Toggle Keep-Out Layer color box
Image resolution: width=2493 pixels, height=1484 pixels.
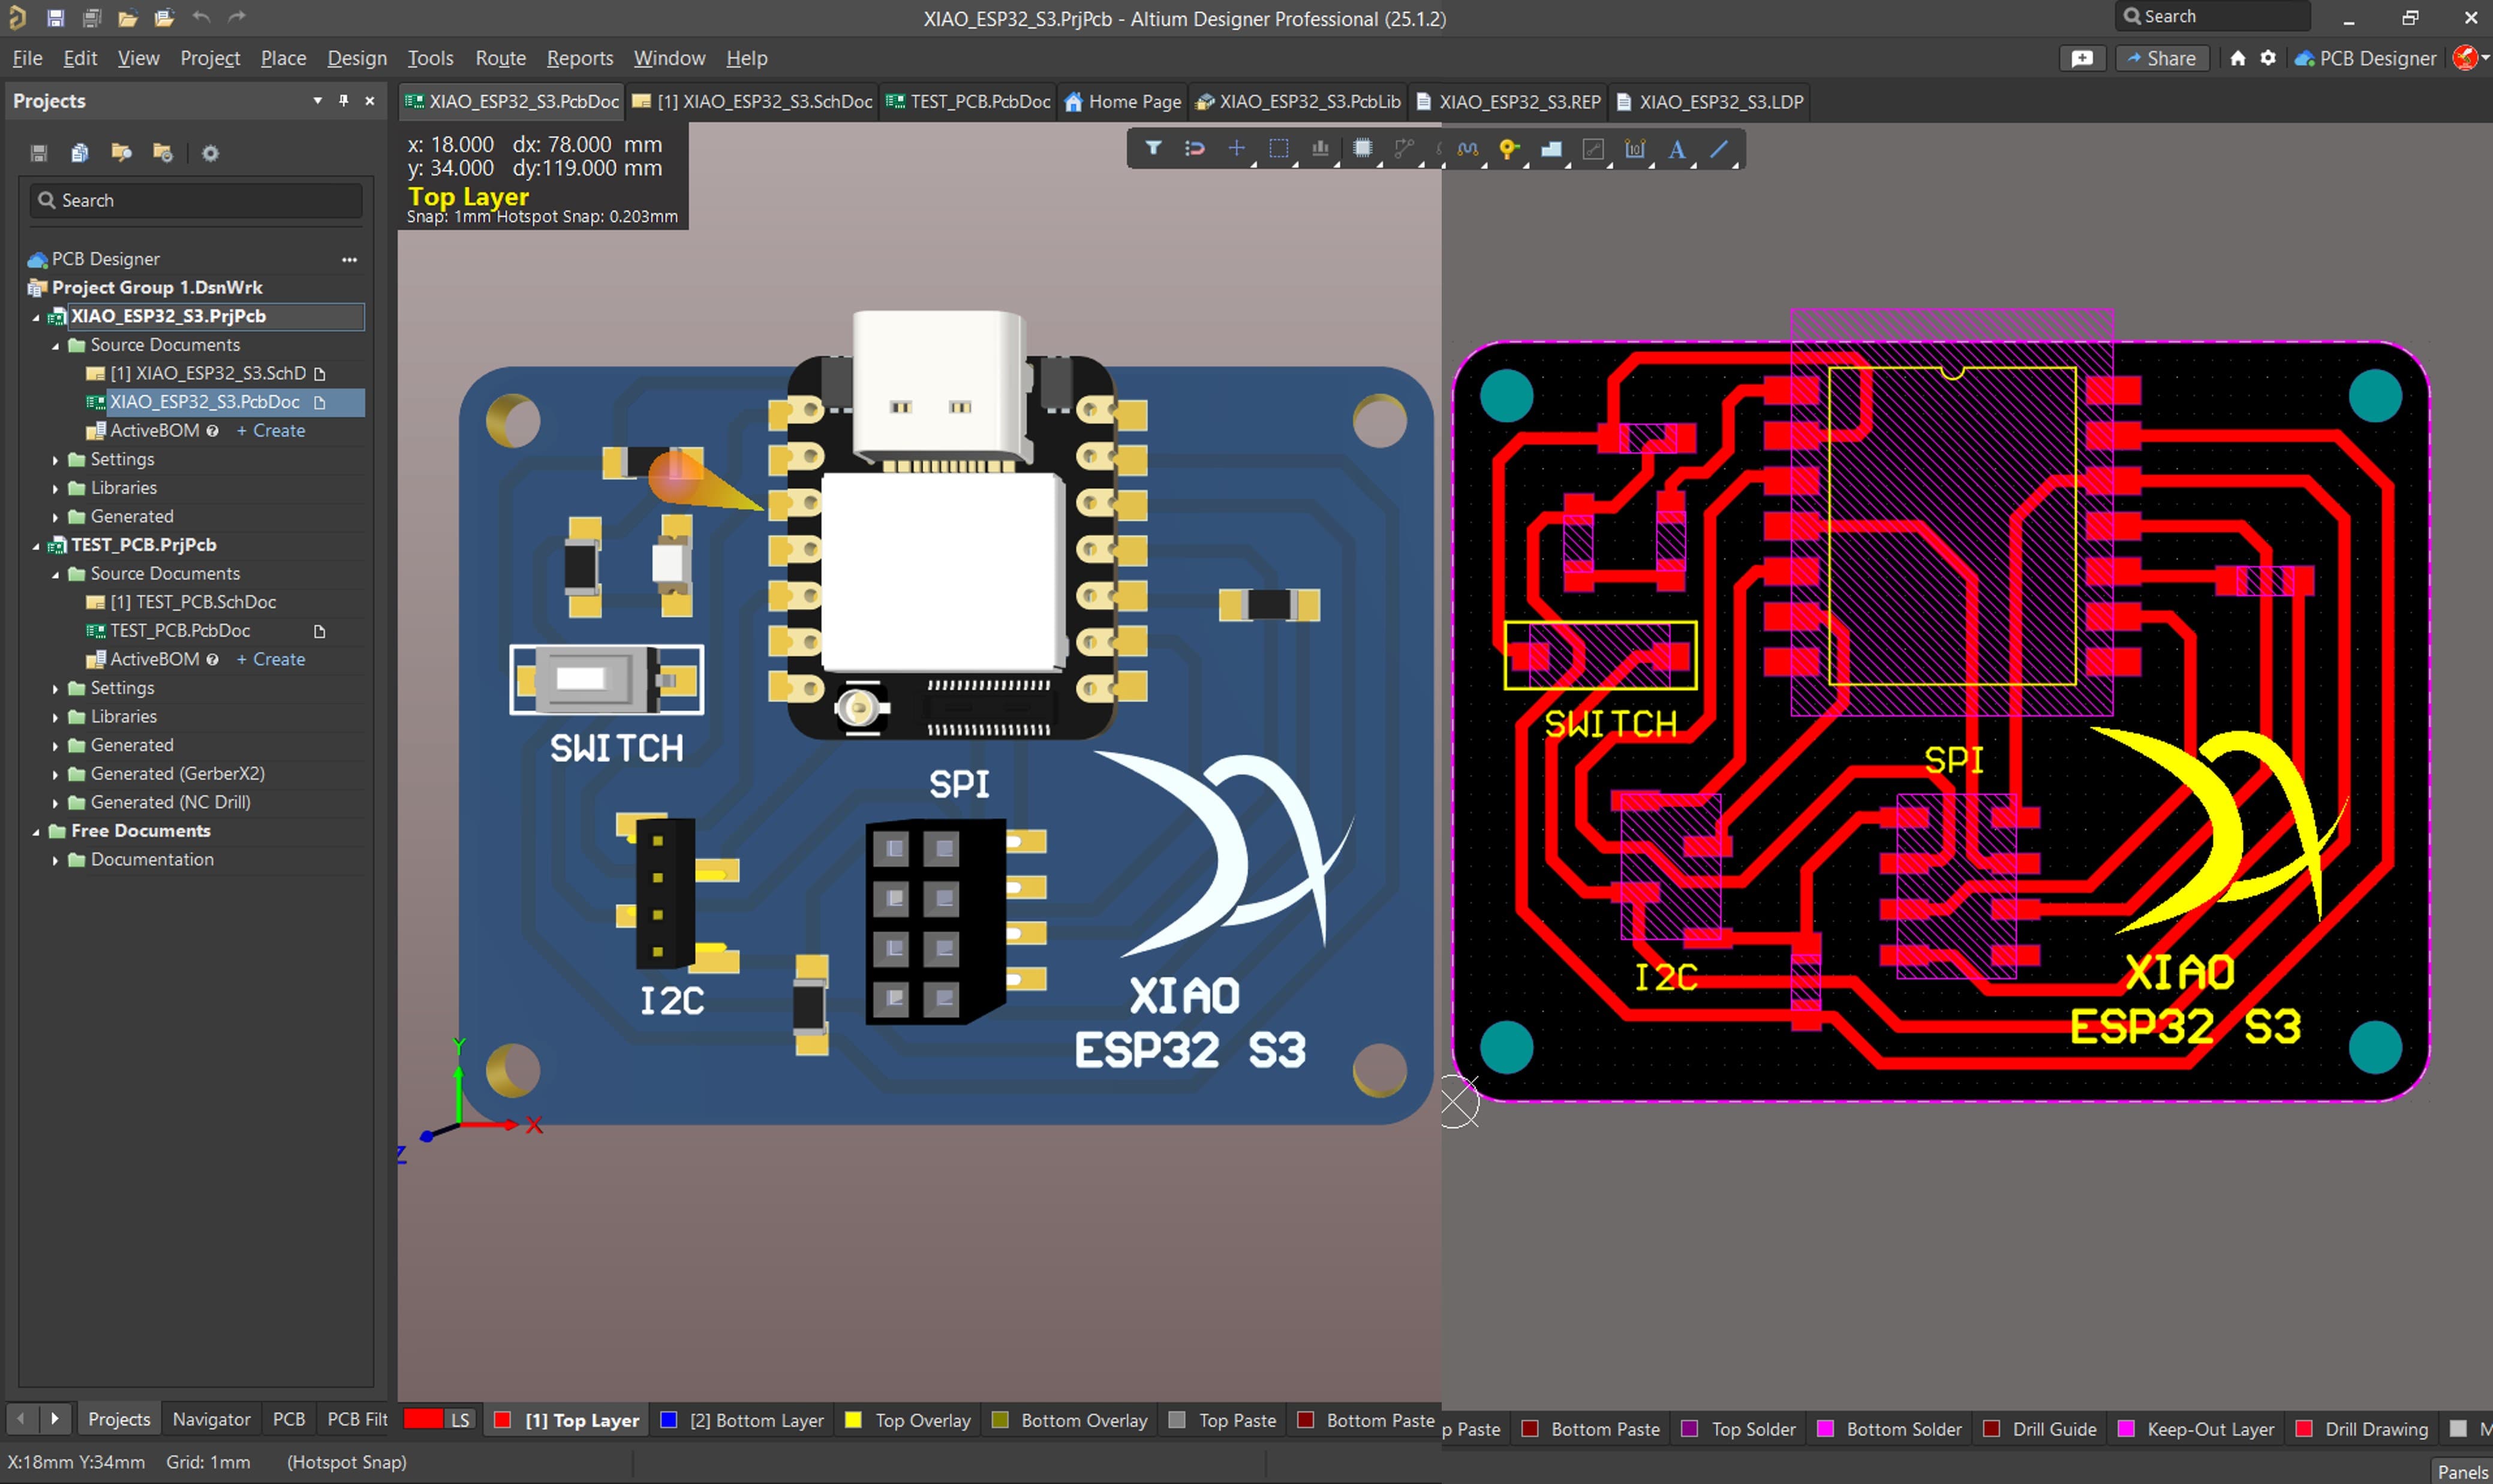(x=2127, y=1429)
